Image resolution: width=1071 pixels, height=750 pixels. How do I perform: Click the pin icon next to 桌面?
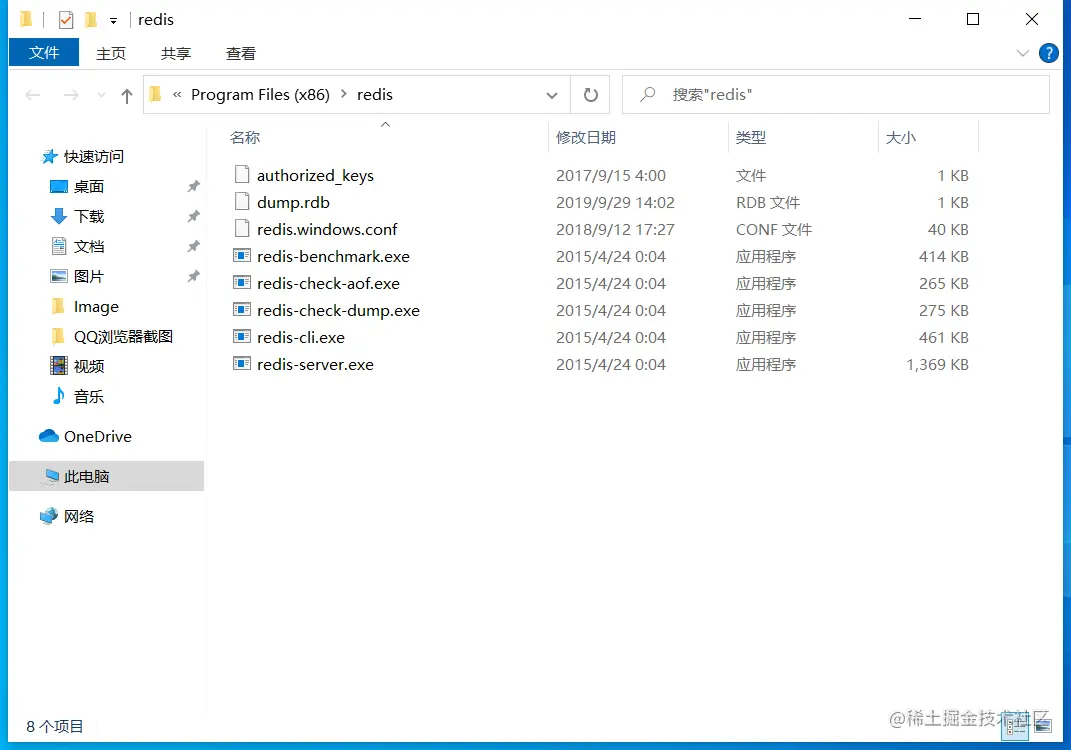click(193, 186)
